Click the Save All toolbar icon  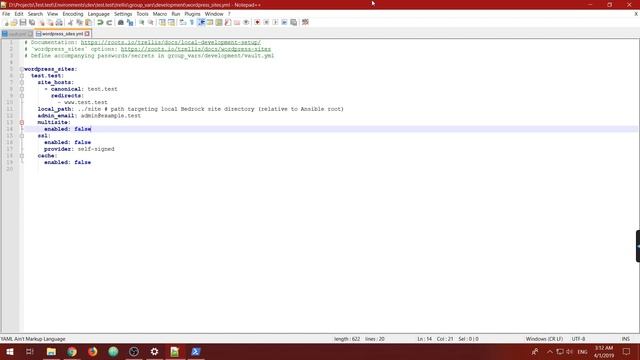pos(32,22)
